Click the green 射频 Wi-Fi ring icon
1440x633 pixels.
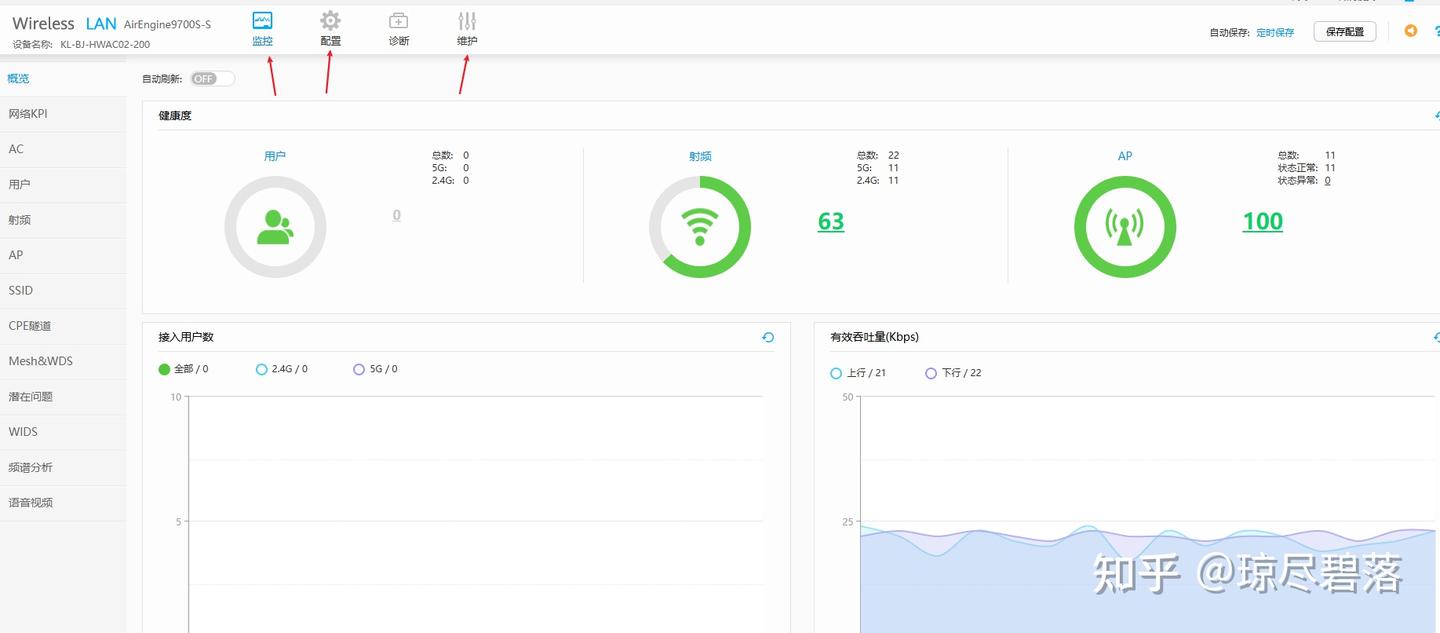pyautogui.click(x=700, y=227)
